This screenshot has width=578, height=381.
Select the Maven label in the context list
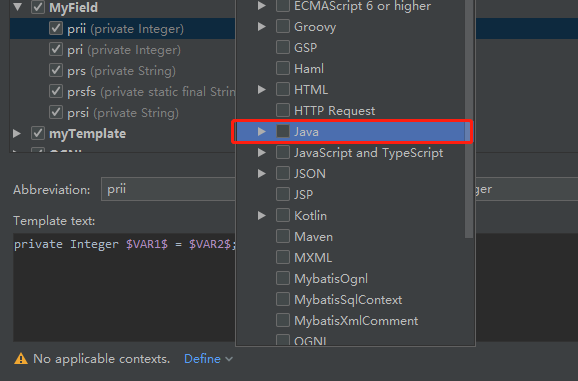click(x=313, y=237)
